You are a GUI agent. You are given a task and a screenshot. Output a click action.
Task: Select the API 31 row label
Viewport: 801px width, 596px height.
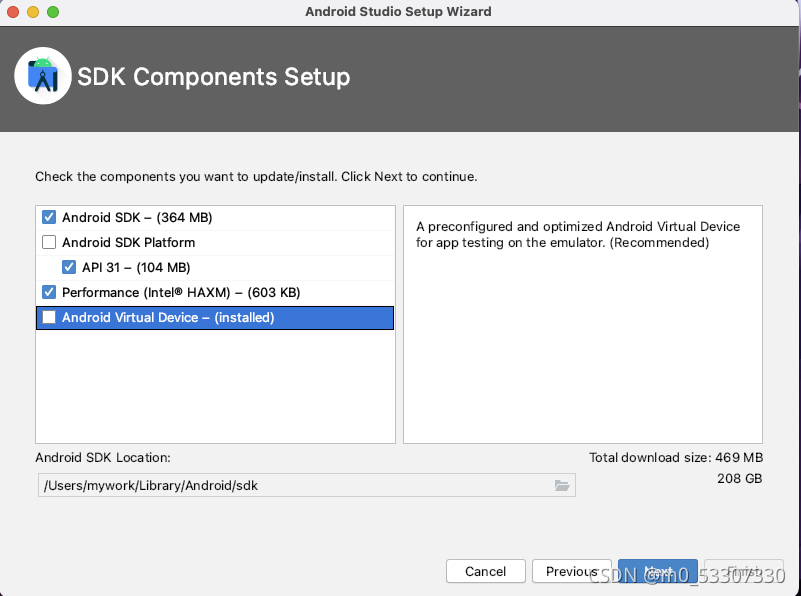(136, 267)
